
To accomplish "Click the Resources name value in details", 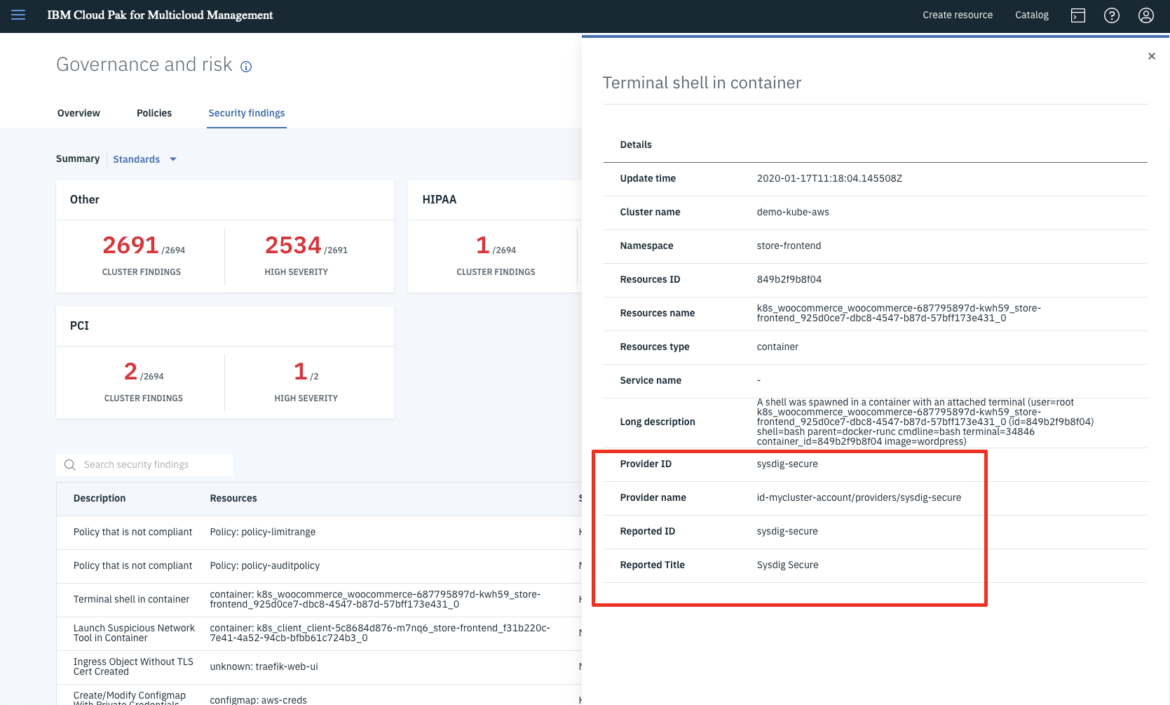I will [898, 313].
